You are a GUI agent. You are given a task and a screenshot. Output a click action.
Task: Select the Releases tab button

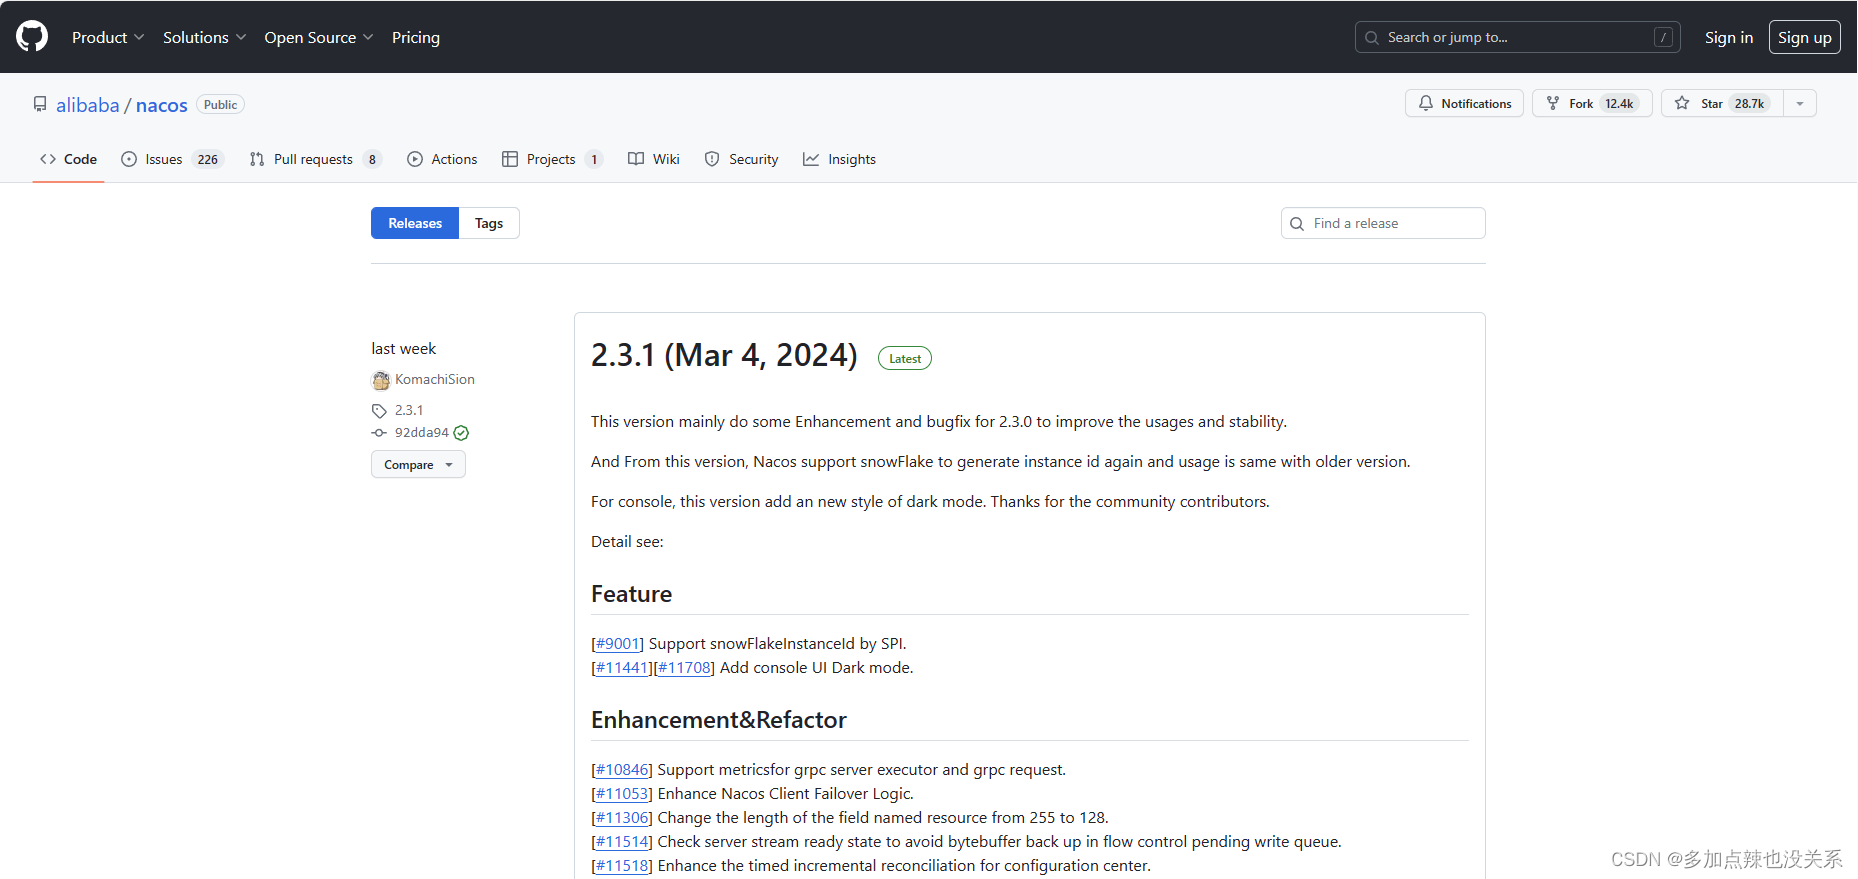[x=415, y=223]
